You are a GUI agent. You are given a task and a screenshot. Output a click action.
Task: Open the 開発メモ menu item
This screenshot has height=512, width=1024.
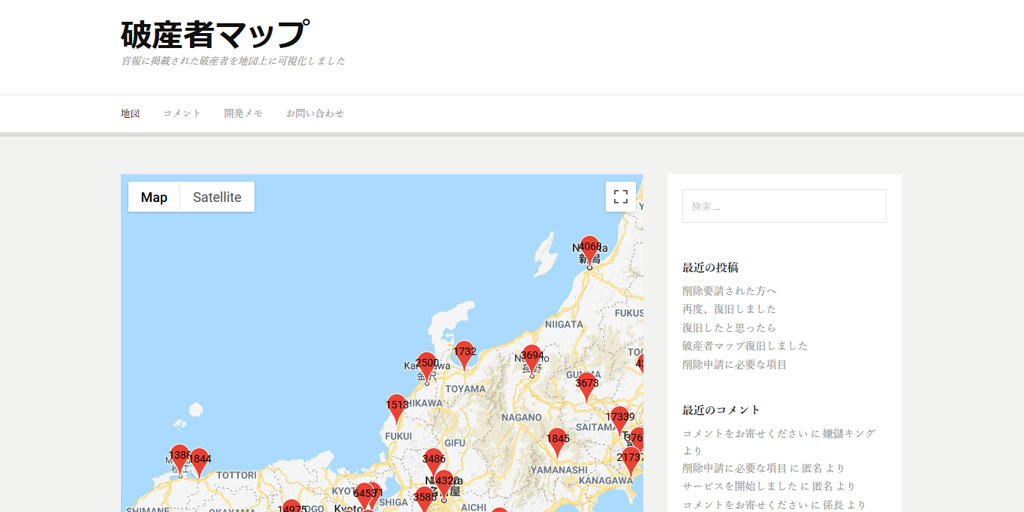click(243, 114)
